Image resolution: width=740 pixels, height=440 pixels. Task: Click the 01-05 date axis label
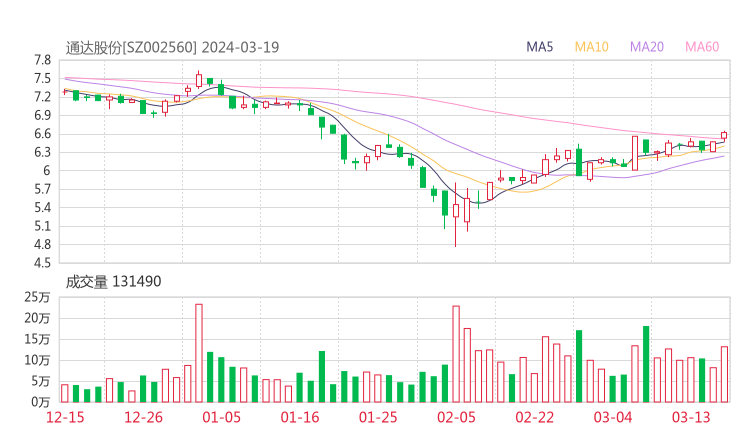tap(221, 417)
